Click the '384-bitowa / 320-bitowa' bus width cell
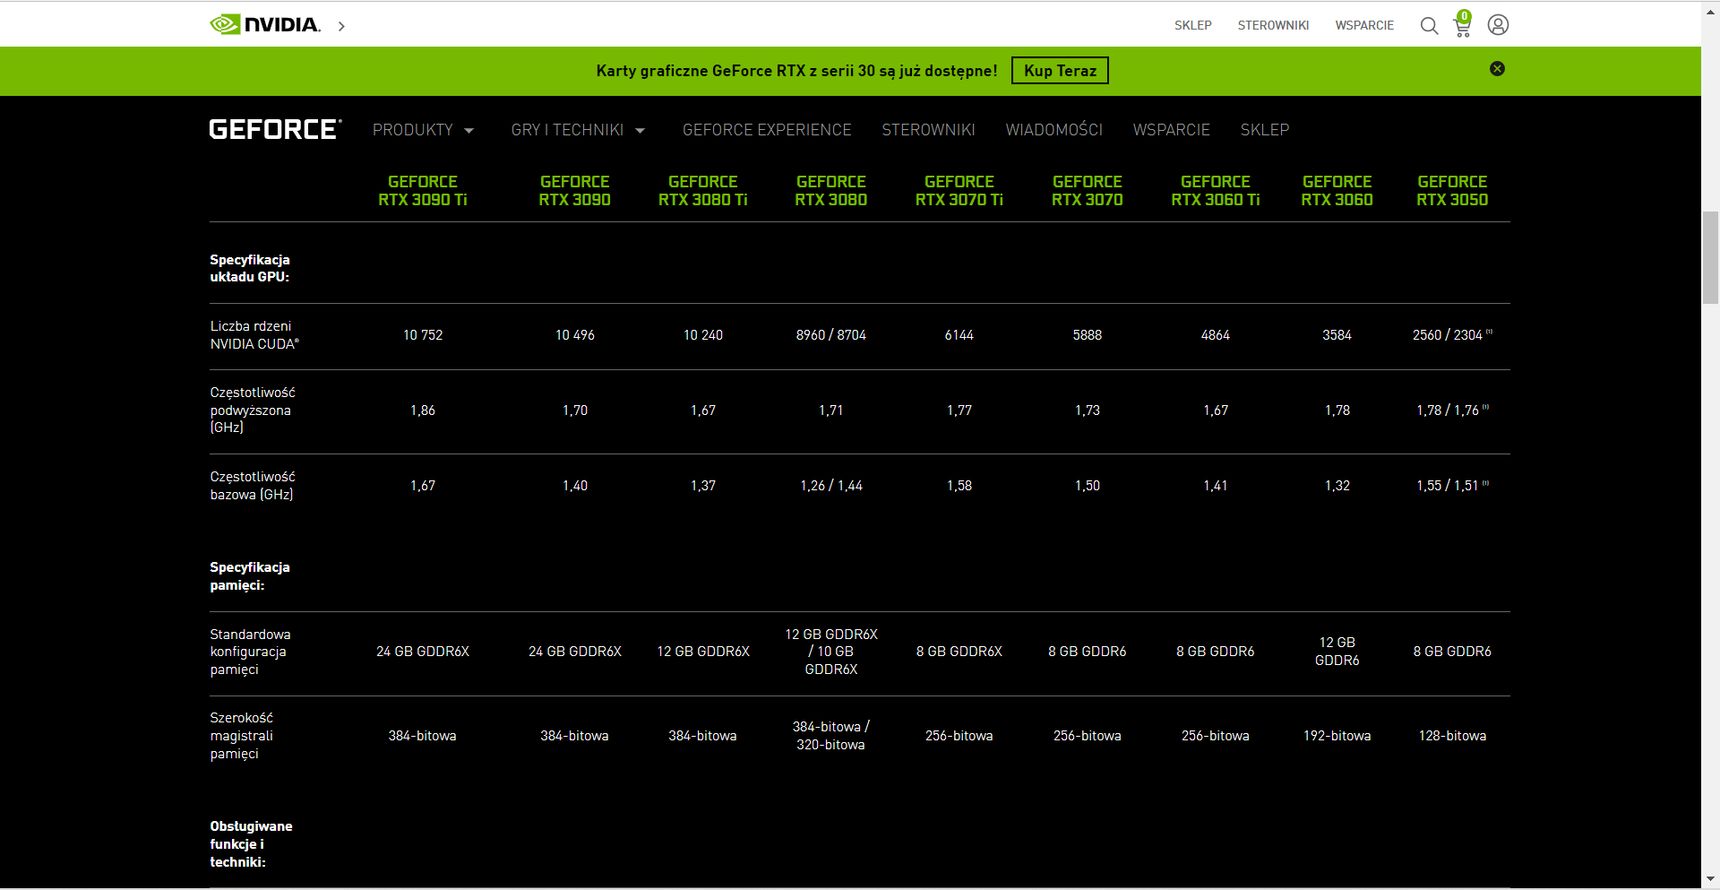1720x890 pixels. pyautogui.click(x=831, y=735)
